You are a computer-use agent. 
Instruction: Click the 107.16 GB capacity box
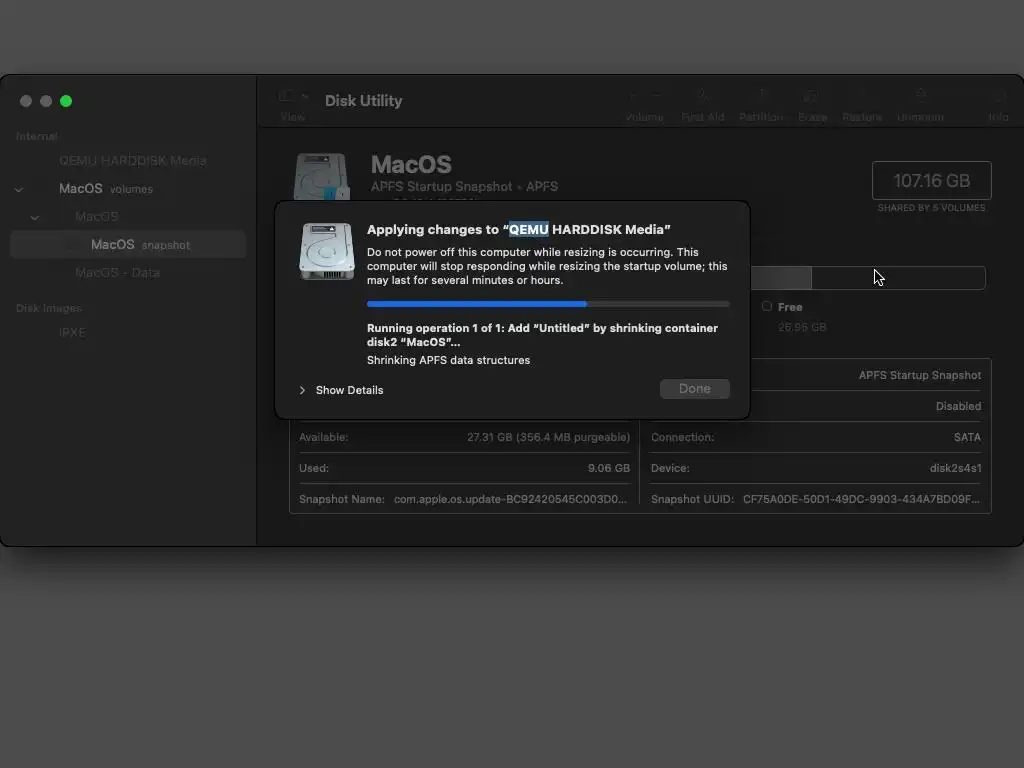[x=931, y=180]
